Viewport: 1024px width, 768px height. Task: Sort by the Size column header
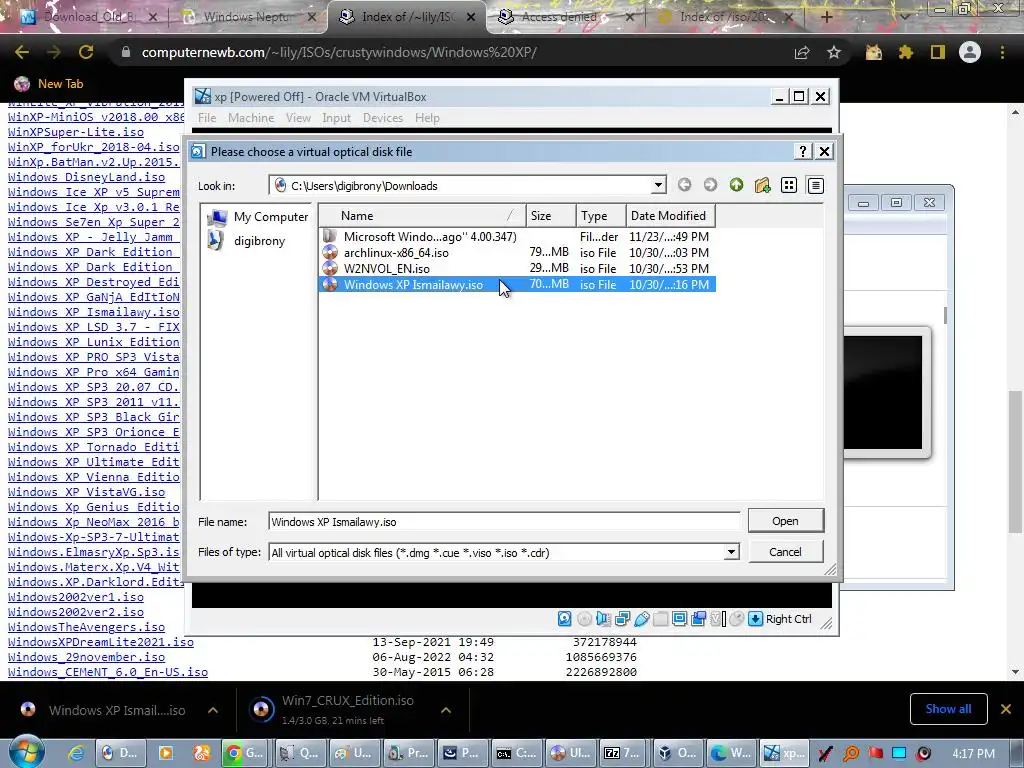551,216
